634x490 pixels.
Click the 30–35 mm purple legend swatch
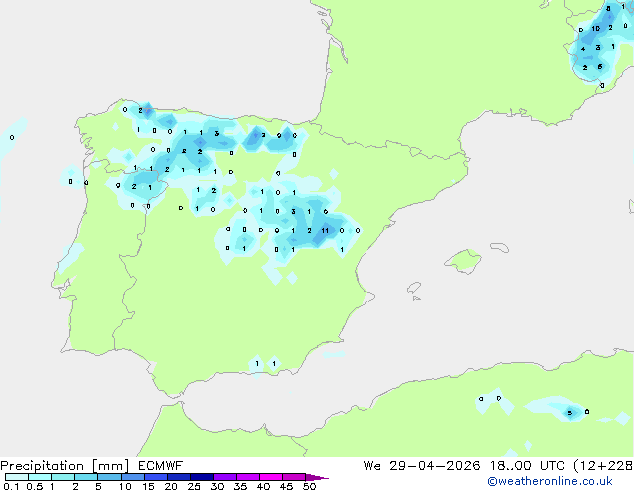click(x=224, y=477)
